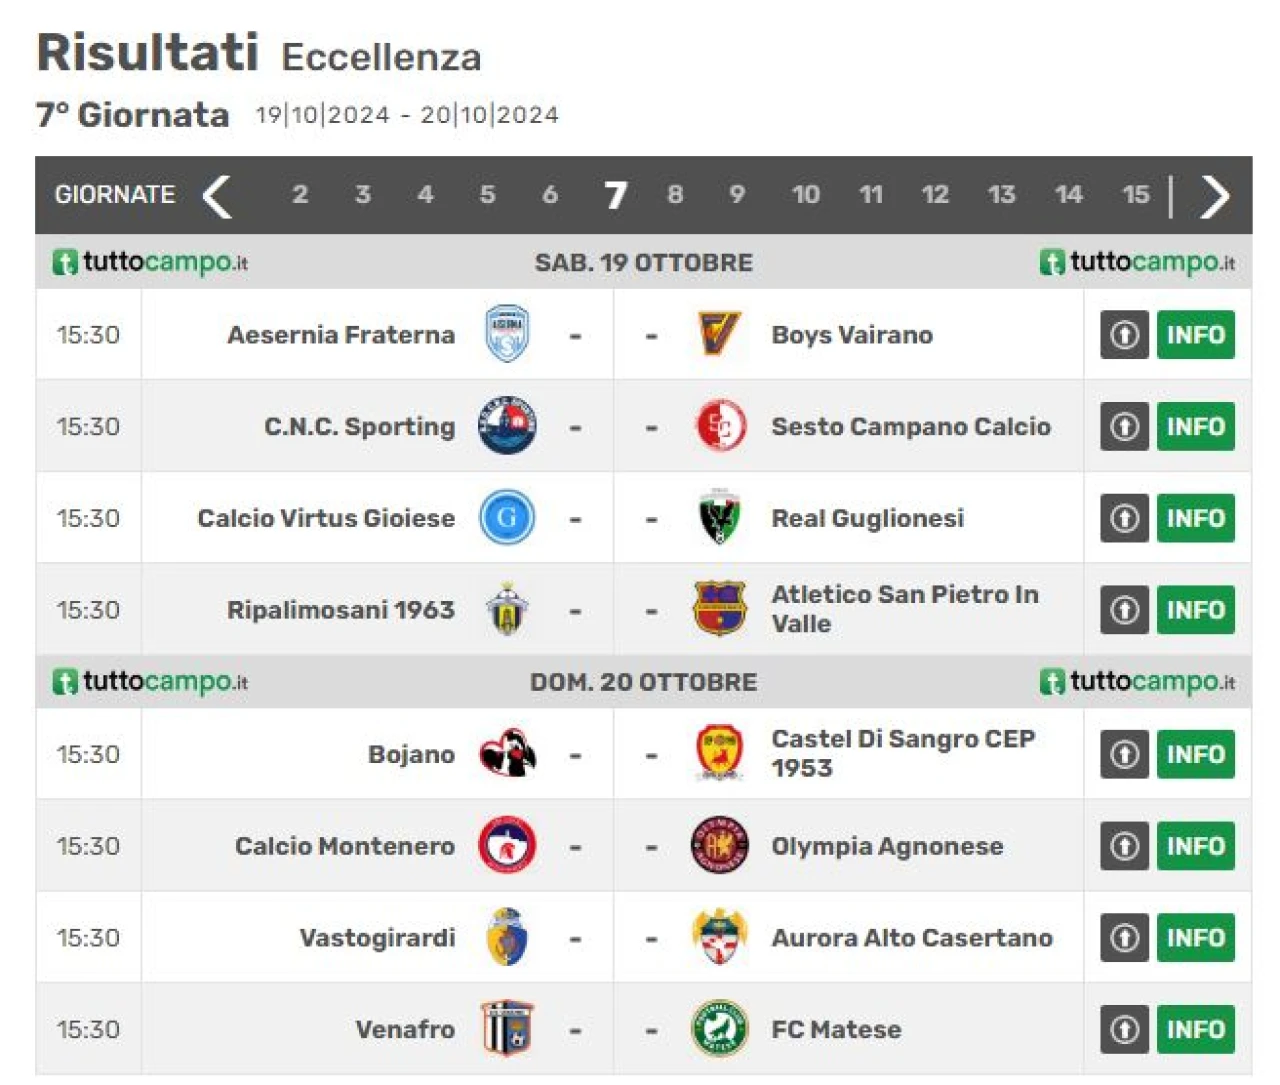Click the share icon for the Vastogirardi match
Screen dimensions: 1280x1085
tap(1124, 938)
